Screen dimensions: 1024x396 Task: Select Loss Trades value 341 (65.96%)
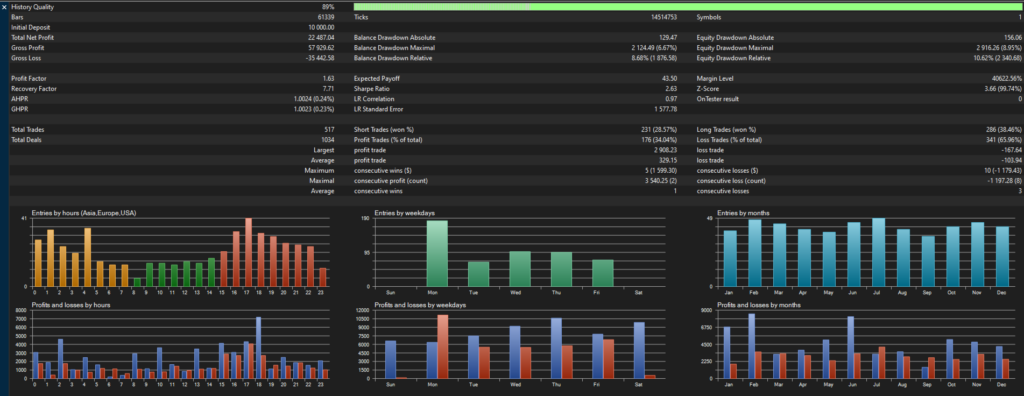pos(1004,140)
